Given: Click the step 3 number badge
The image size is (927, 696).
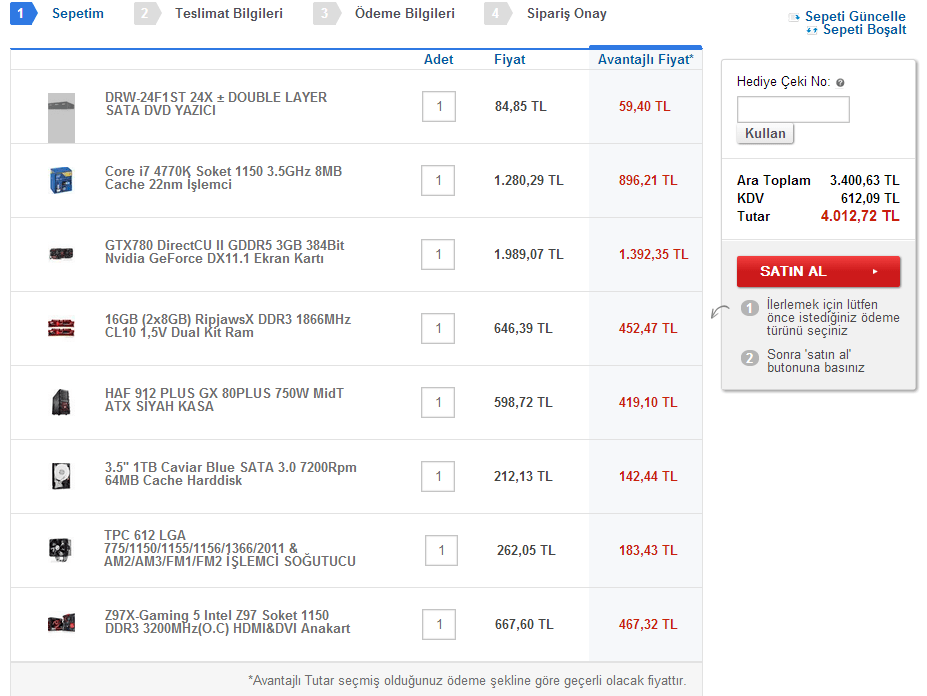Looking at the screenshot, I should coord(326,13).
